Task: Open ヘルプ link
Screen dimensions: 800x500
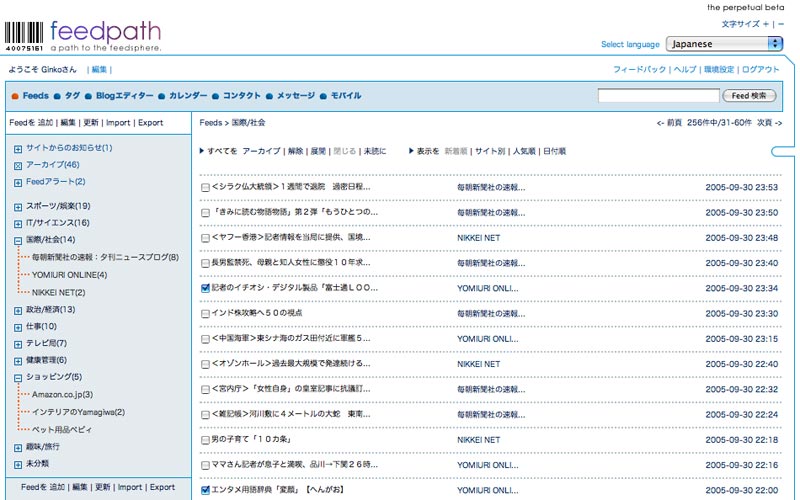Action: pyautogui.click(x=685, y=69)
